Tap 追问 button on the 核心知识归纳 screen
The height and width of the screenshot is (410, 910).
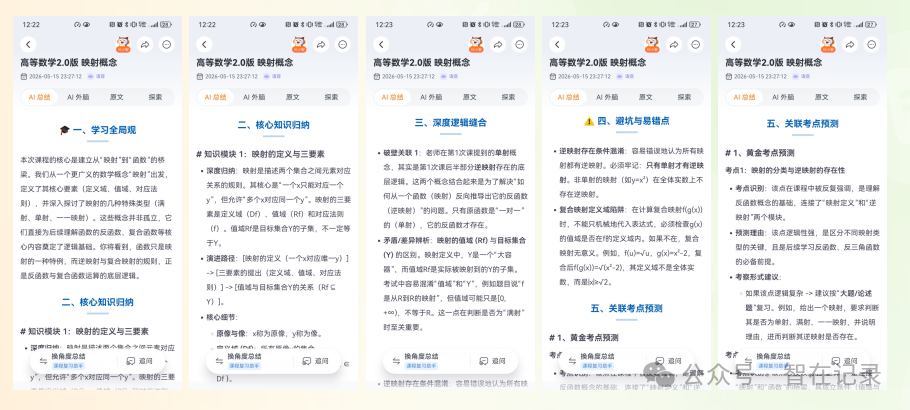tap(315, 361)
